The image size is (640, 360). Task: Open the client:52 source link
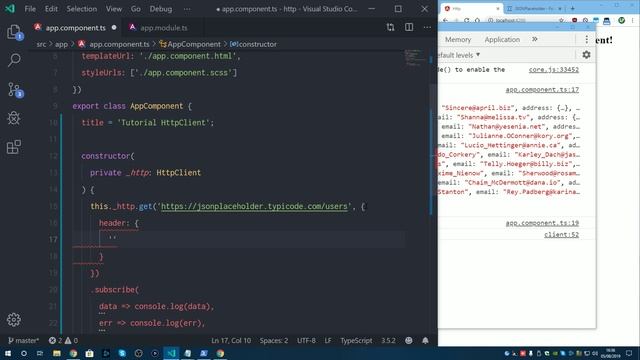pos(561,235)
